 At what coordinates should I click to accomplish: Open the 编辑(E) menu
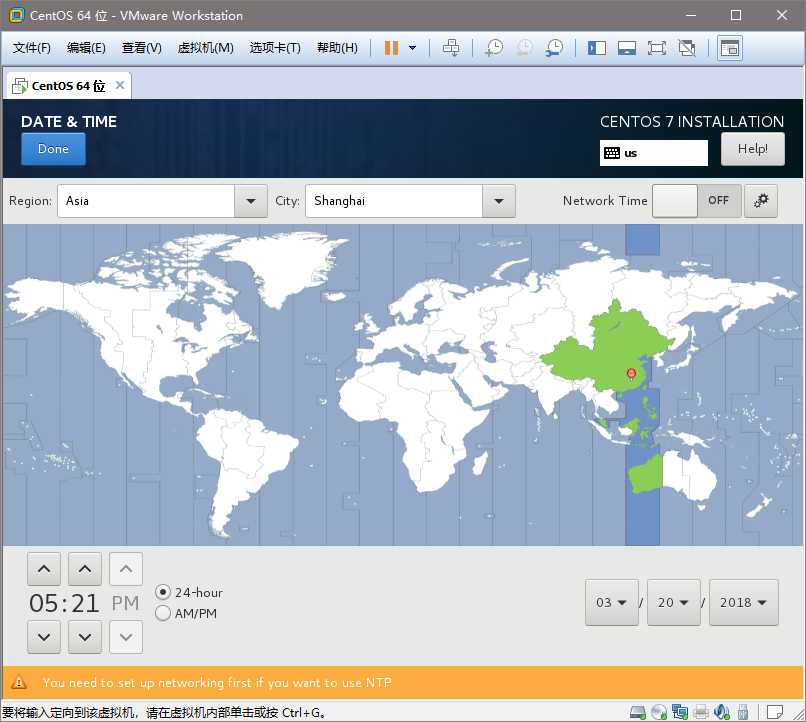click(x=86, y=48)
